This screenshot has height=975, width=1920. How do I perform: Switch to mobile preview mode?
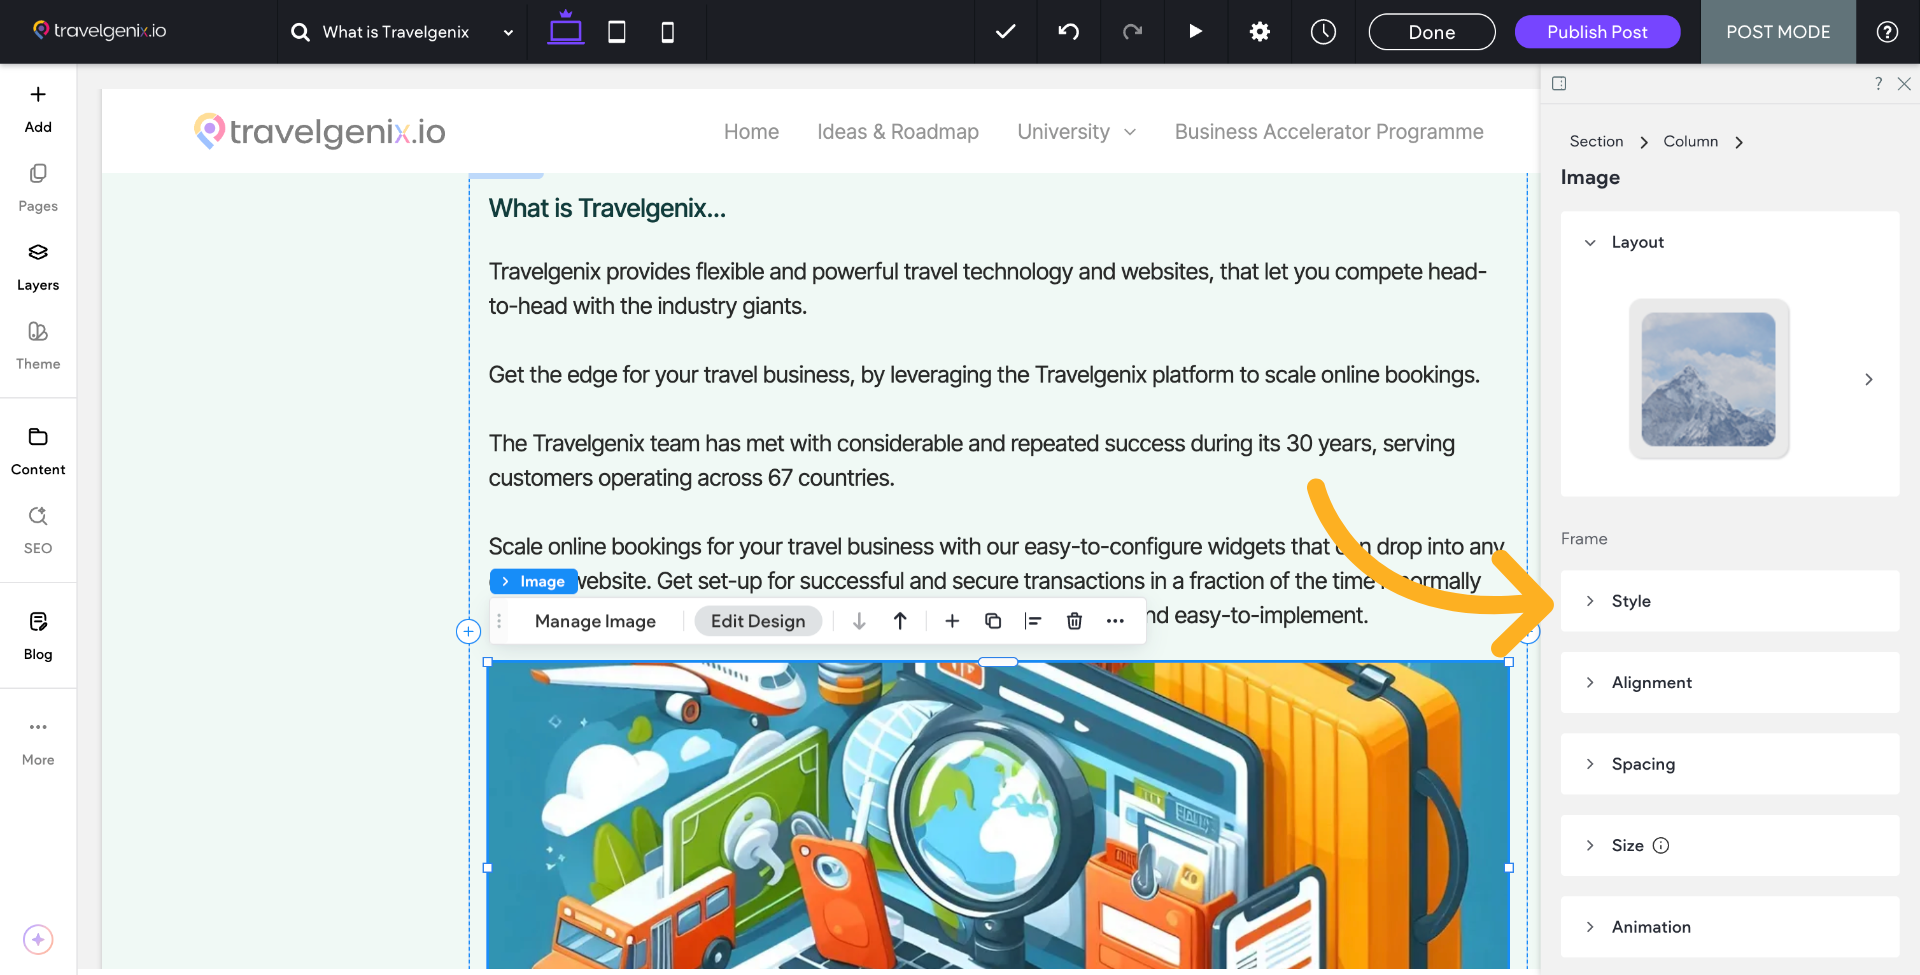coord(667,32)
